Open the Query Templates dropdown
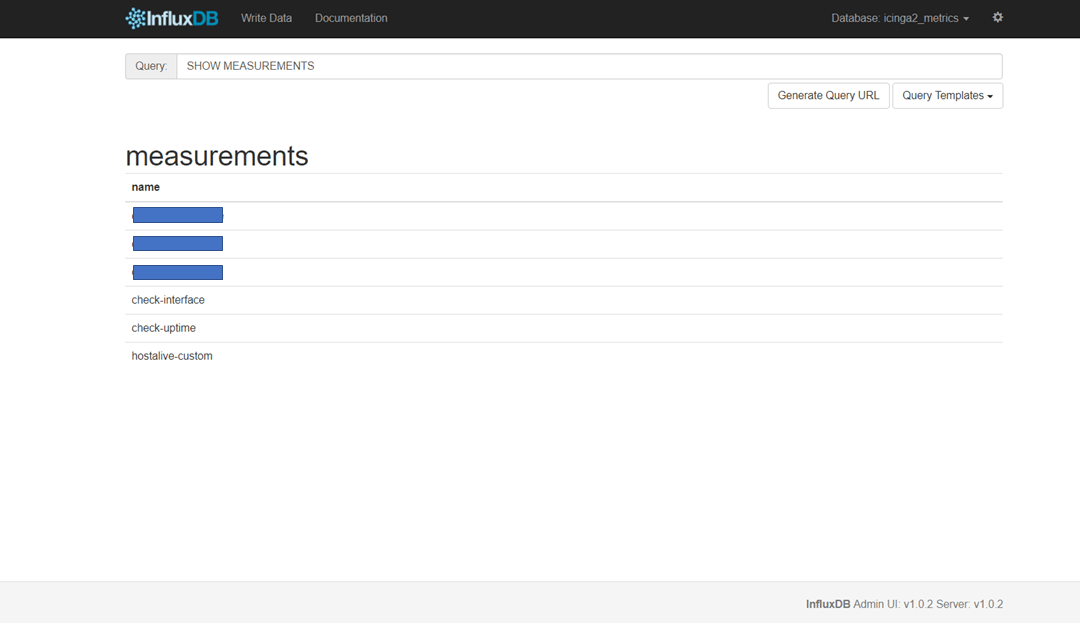 pos(948,96)
